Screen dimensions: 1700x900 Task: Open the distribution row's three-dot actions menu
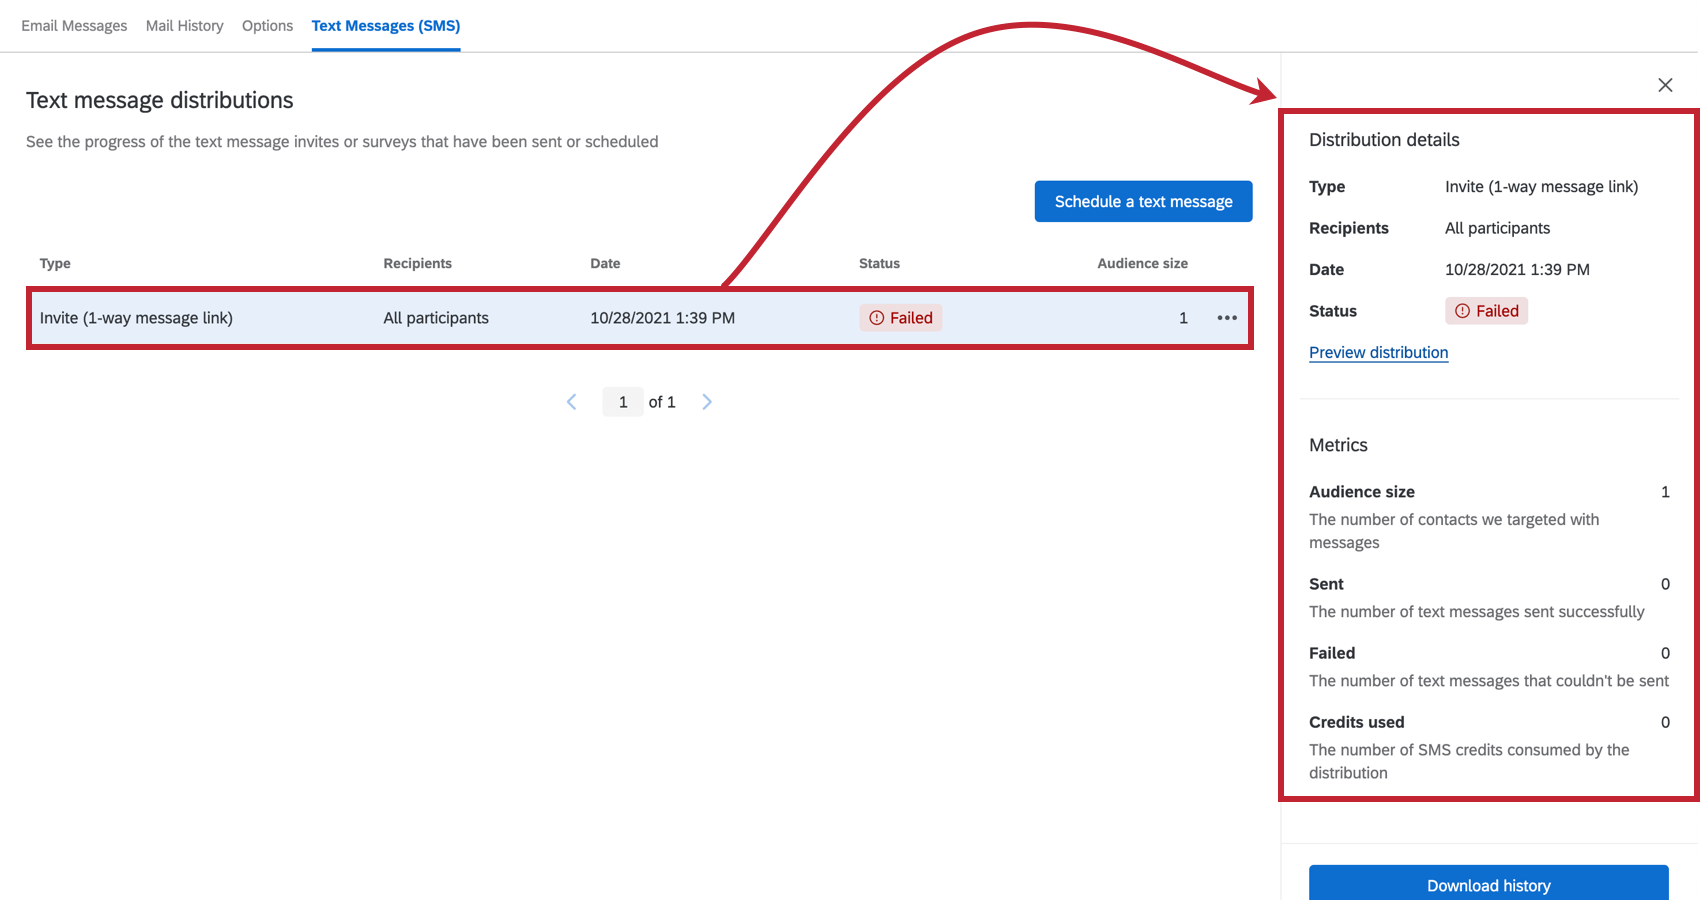point(1226,318)
